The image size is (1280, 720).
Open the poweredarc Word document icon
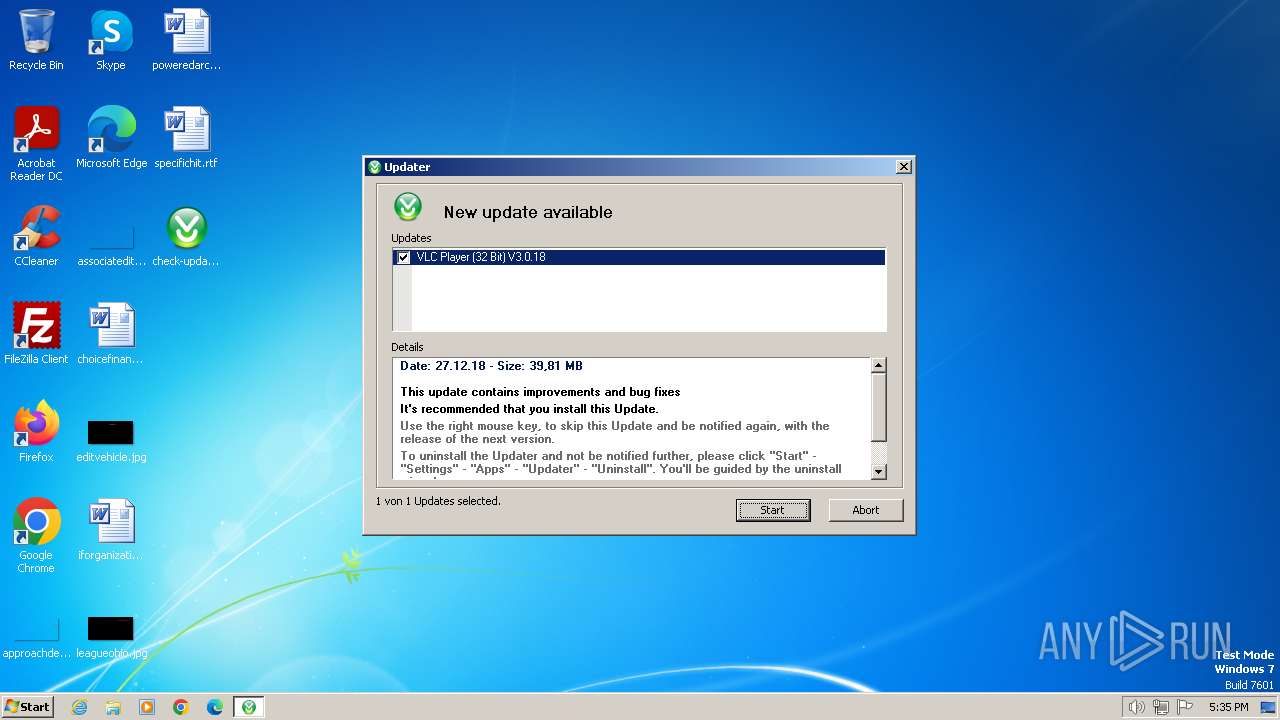click(x=187, y=41)
